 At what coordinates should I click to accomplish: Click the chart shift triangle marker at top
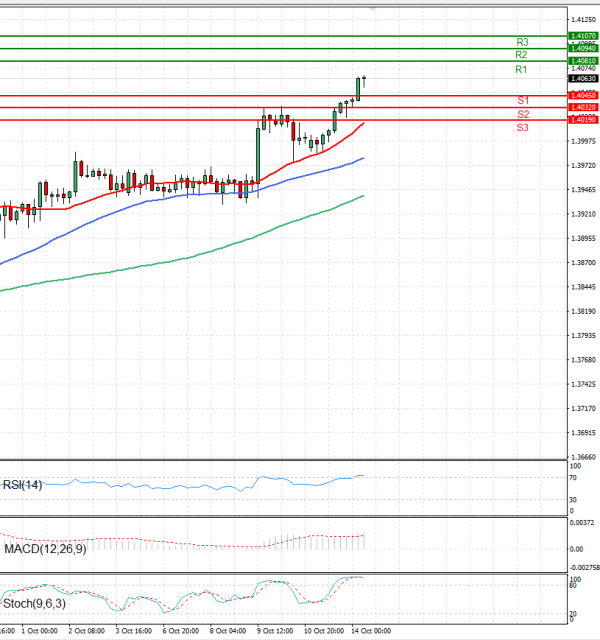click(373, 8)
